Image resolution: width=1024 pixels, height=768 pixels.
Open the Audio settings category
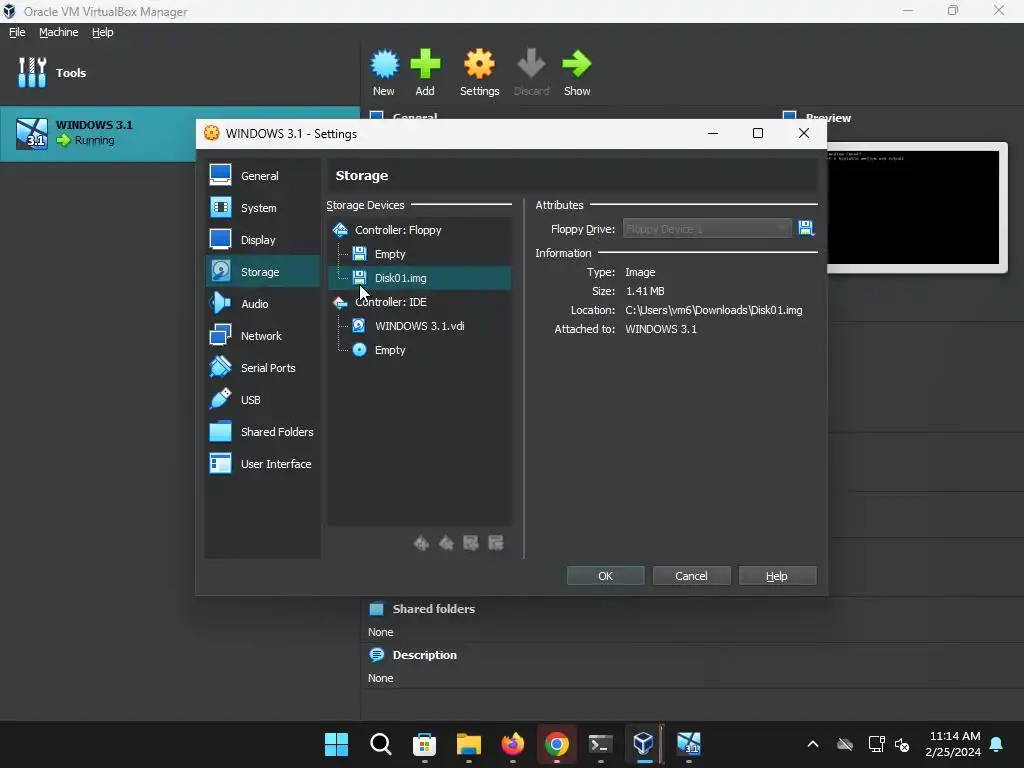263,304
